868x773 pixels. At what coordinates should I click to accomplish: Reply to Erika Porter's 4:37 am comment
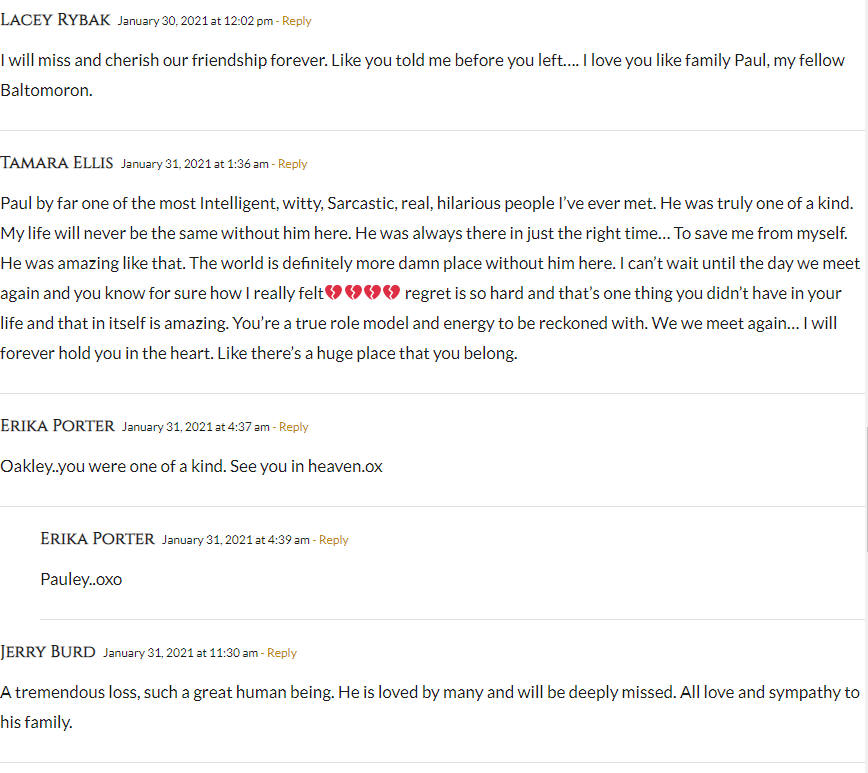pos(293,427)
